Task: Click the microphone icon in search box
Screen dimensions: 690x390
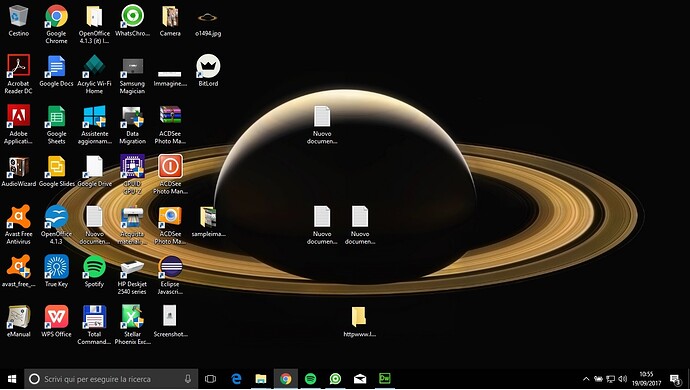Action: 188,379
